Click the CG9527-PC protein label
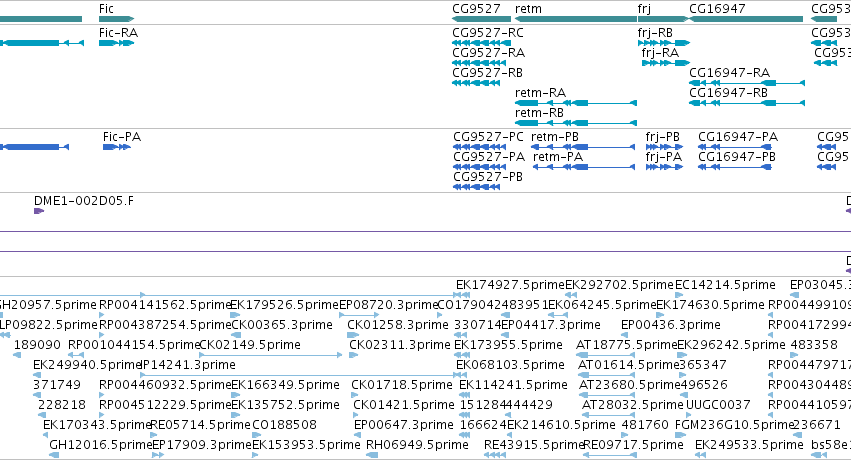The width and height of the screenshot is (851, 460). 488,137
